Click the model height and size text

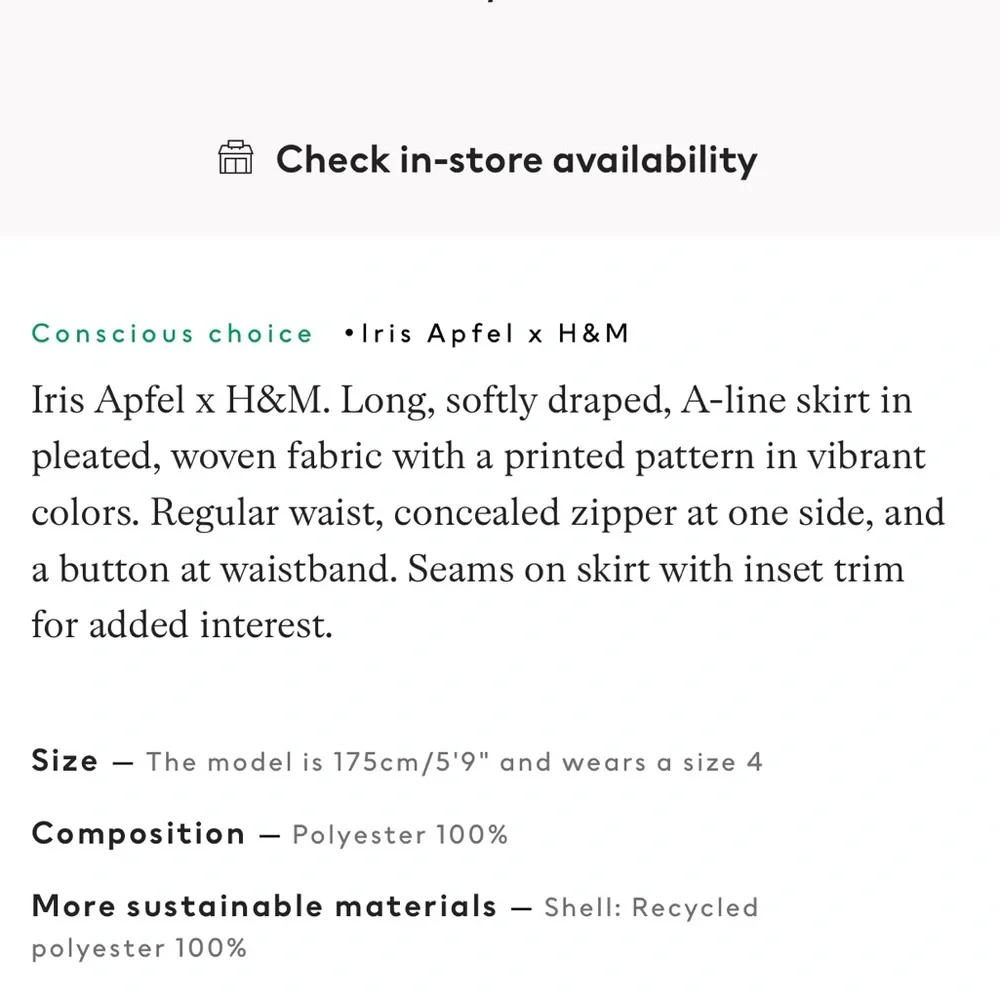454,762
